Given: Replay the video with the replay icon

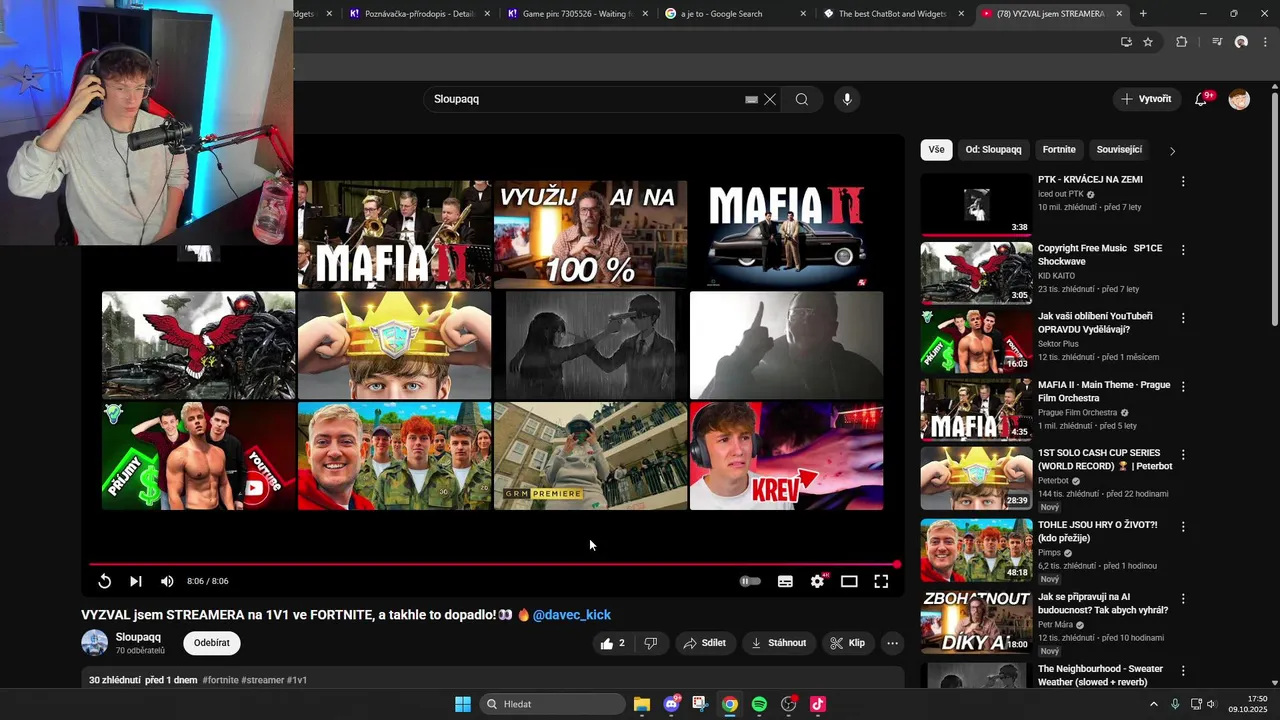Looking at the screenshot, I should pos(104,581).
